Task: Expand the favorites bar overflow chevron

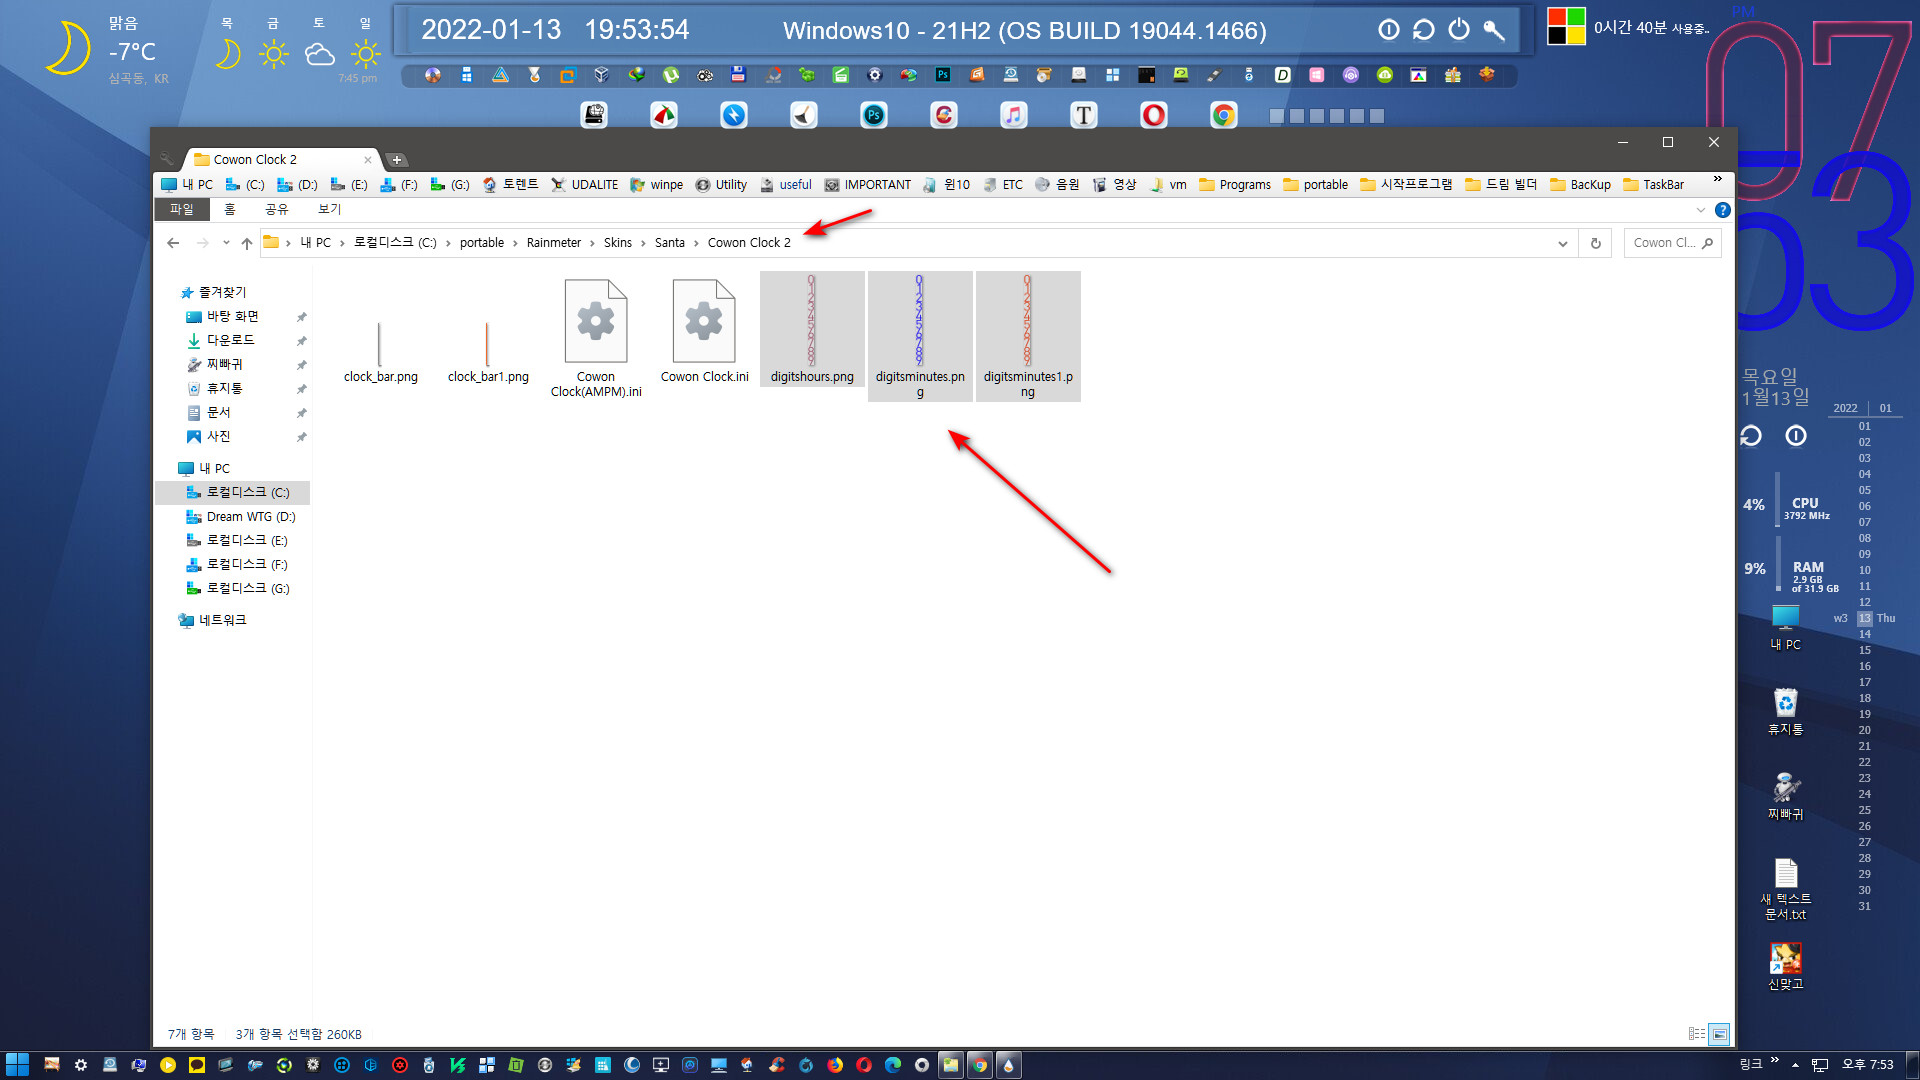Action: [1718, 180]
